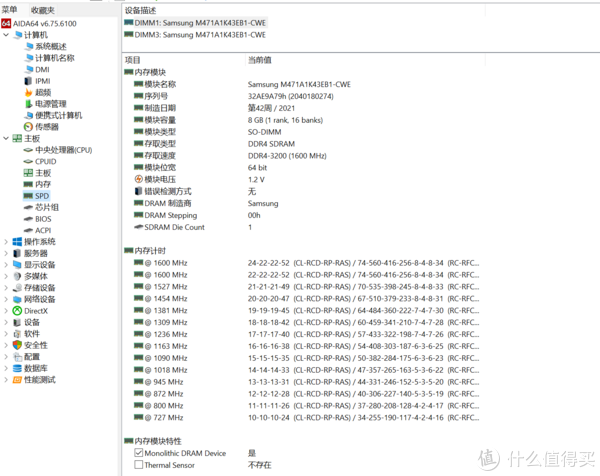Select the 系统概述 tree icon

[29, 46]
